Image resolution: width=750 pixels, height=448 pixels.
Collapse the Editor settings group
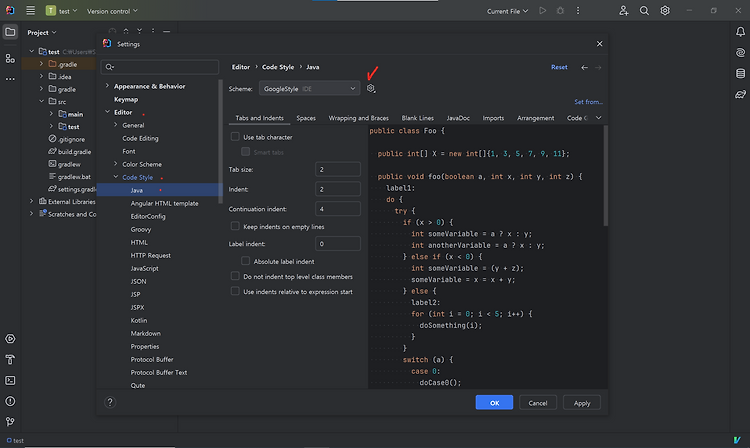107,112
